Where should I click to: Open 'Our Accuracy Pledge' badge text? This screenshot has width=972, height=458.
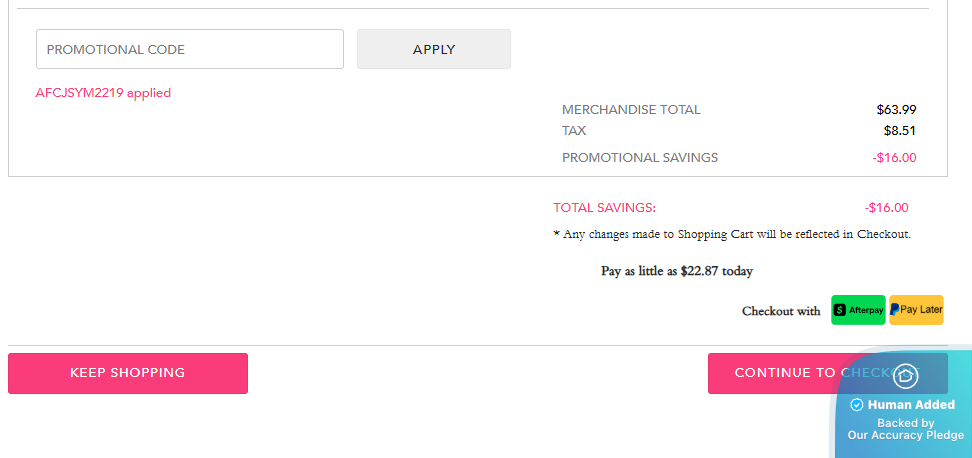click(x=906, y=435)
